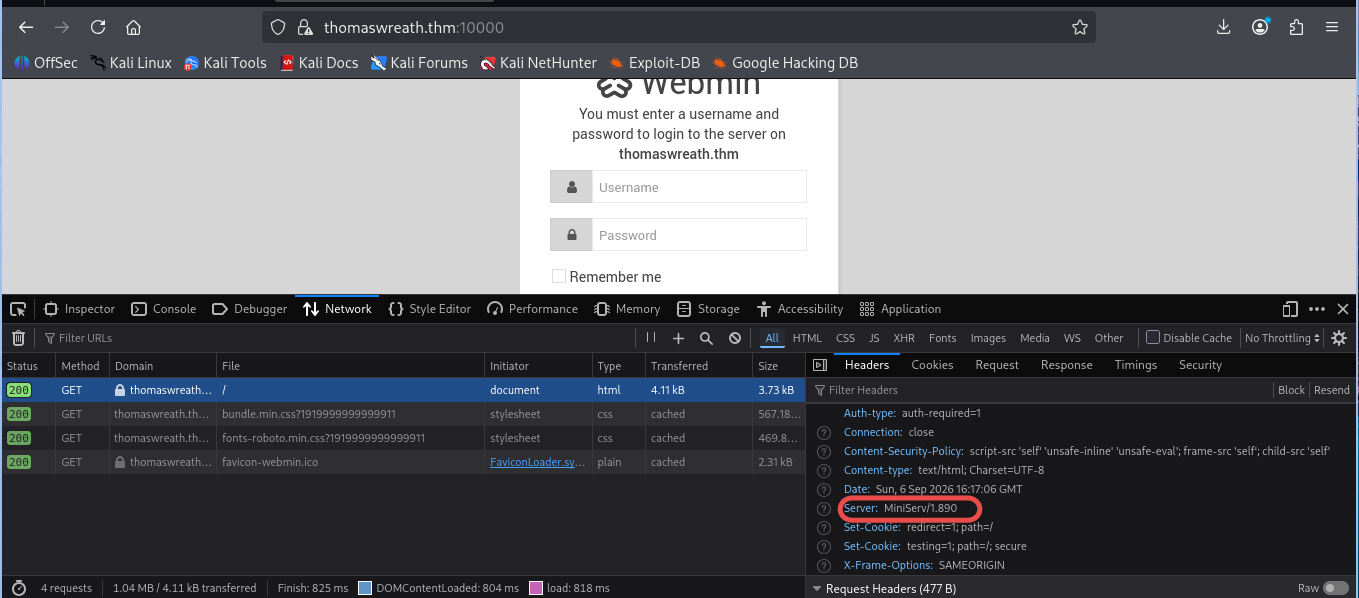Viewport: 1359px width, 598px height.
Task: Filter requests by CSS type
Action: pos(845,338)
